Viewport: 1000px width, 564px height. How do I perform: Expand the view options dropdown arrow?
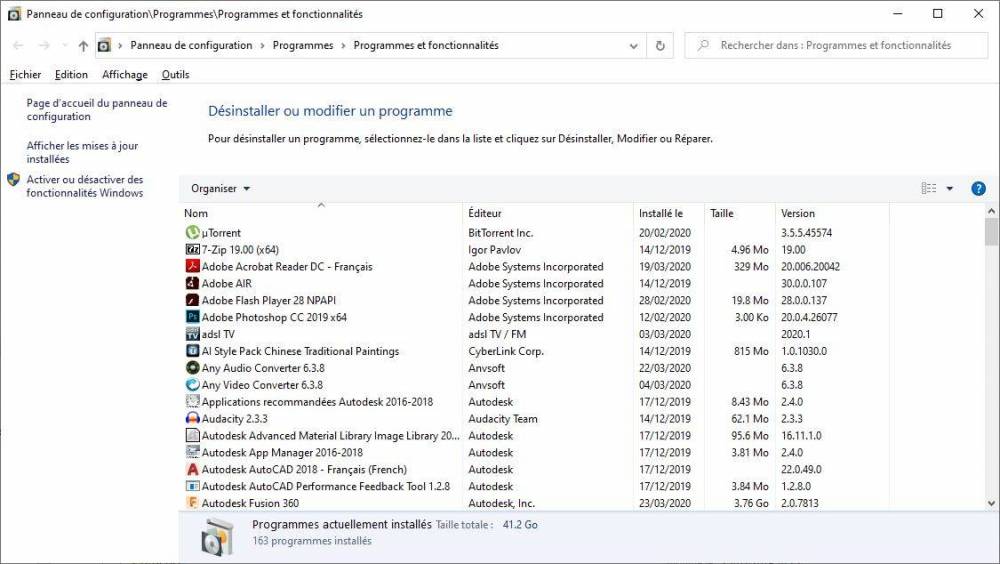(950, 188)
